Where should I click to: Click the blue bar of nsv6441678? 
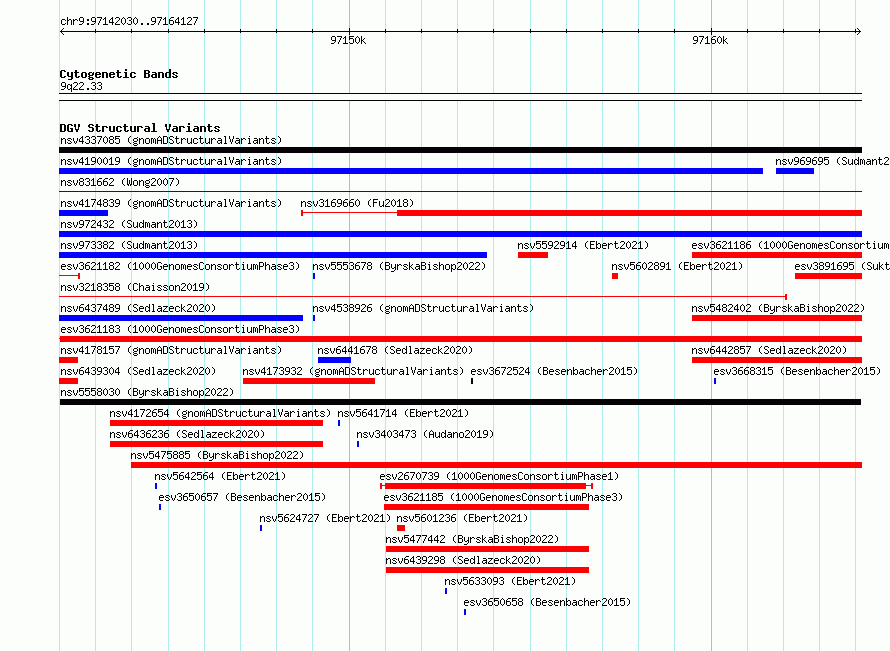point(334,360)
